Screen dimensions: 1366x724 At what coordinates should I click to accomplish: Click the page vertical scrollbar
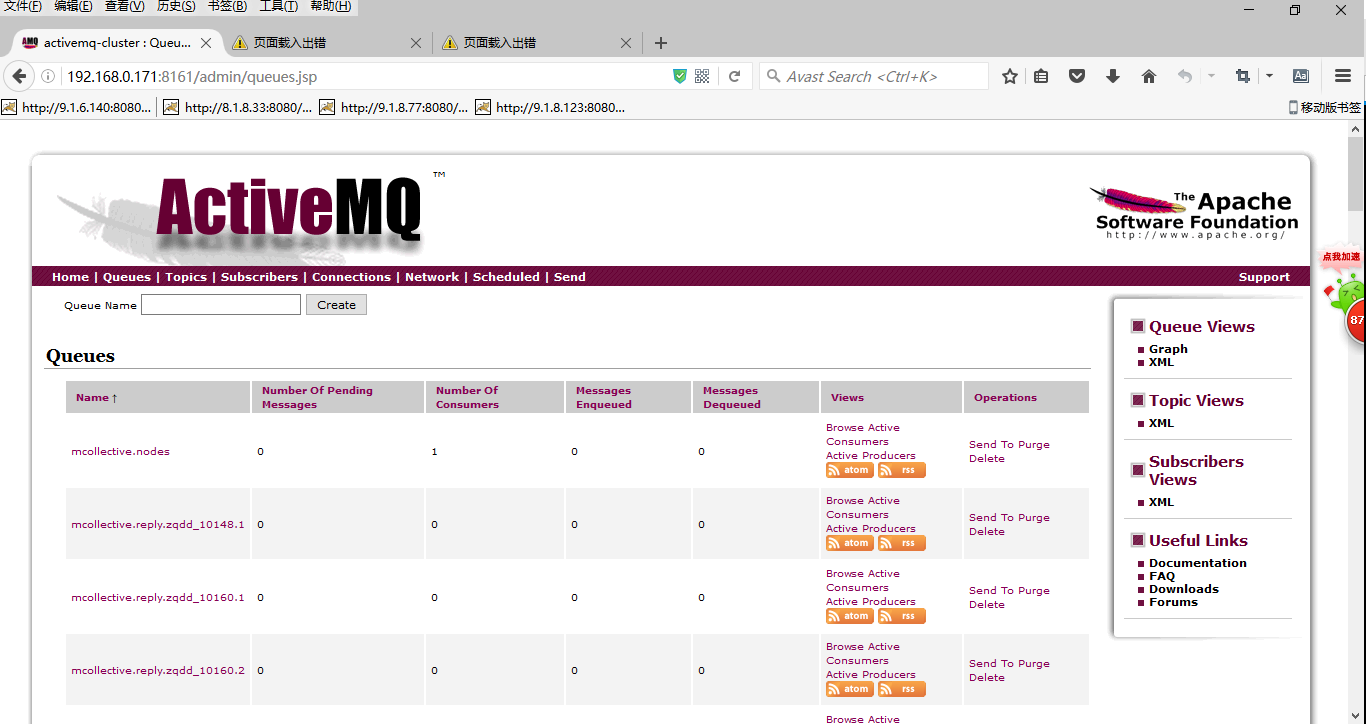pyautogui.click(x=1356, y=174)
